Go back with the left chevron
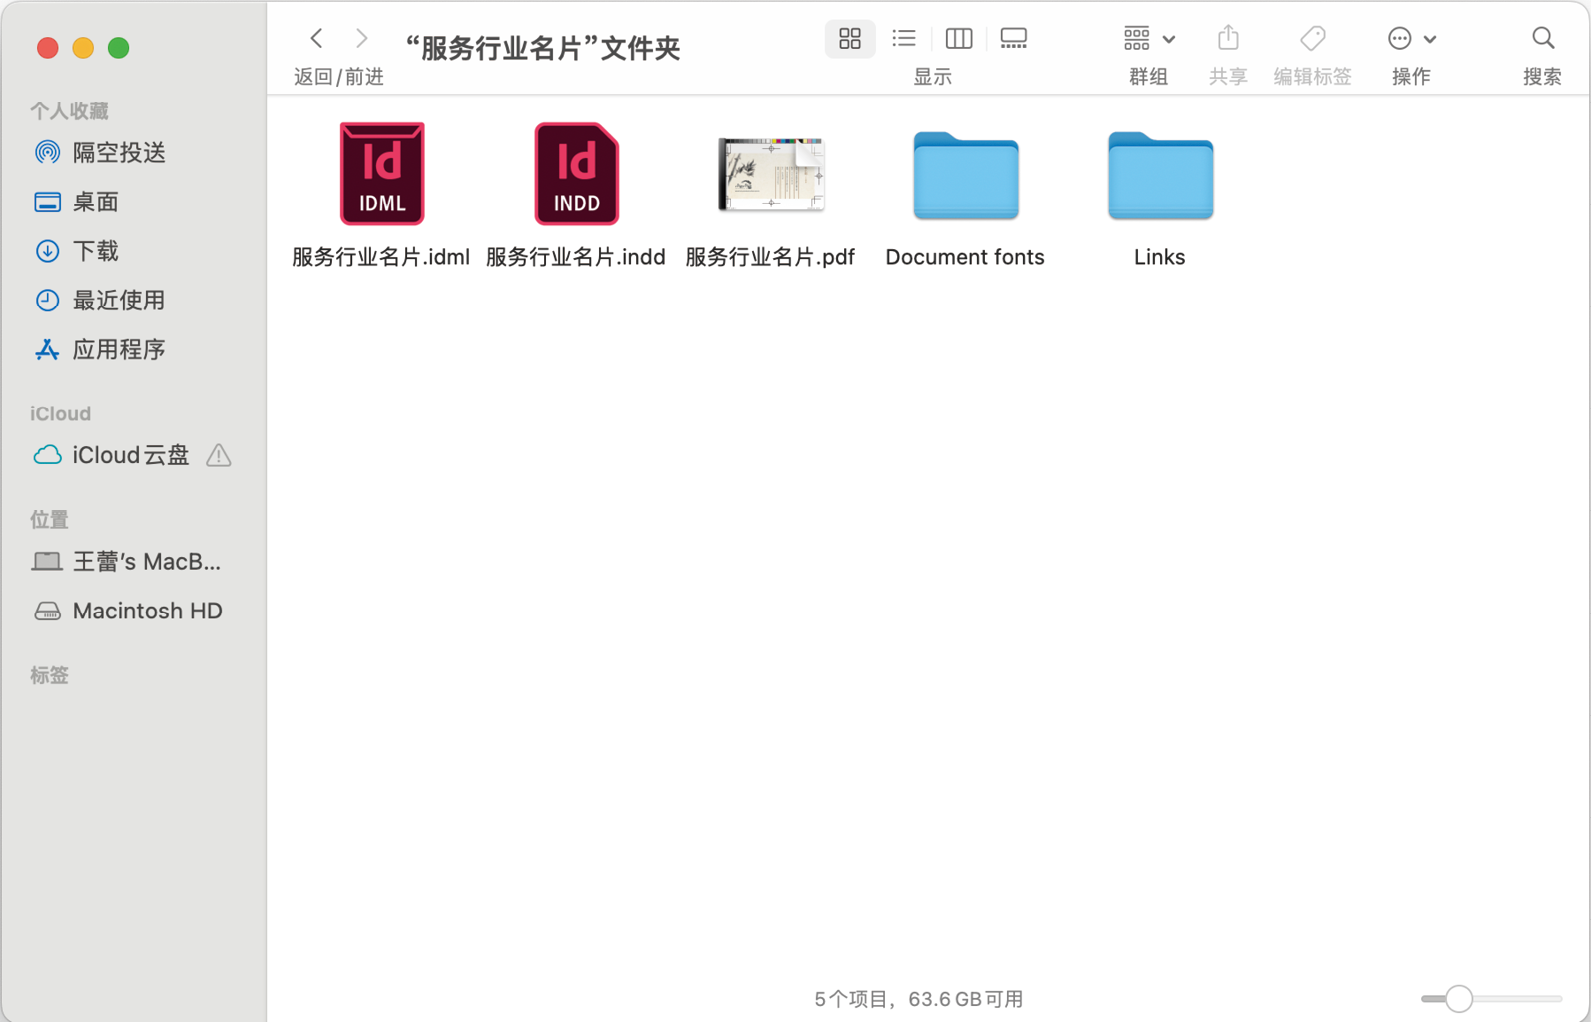The height and width of the screenshot is (1022, 1591). click(x=317, y=39)
